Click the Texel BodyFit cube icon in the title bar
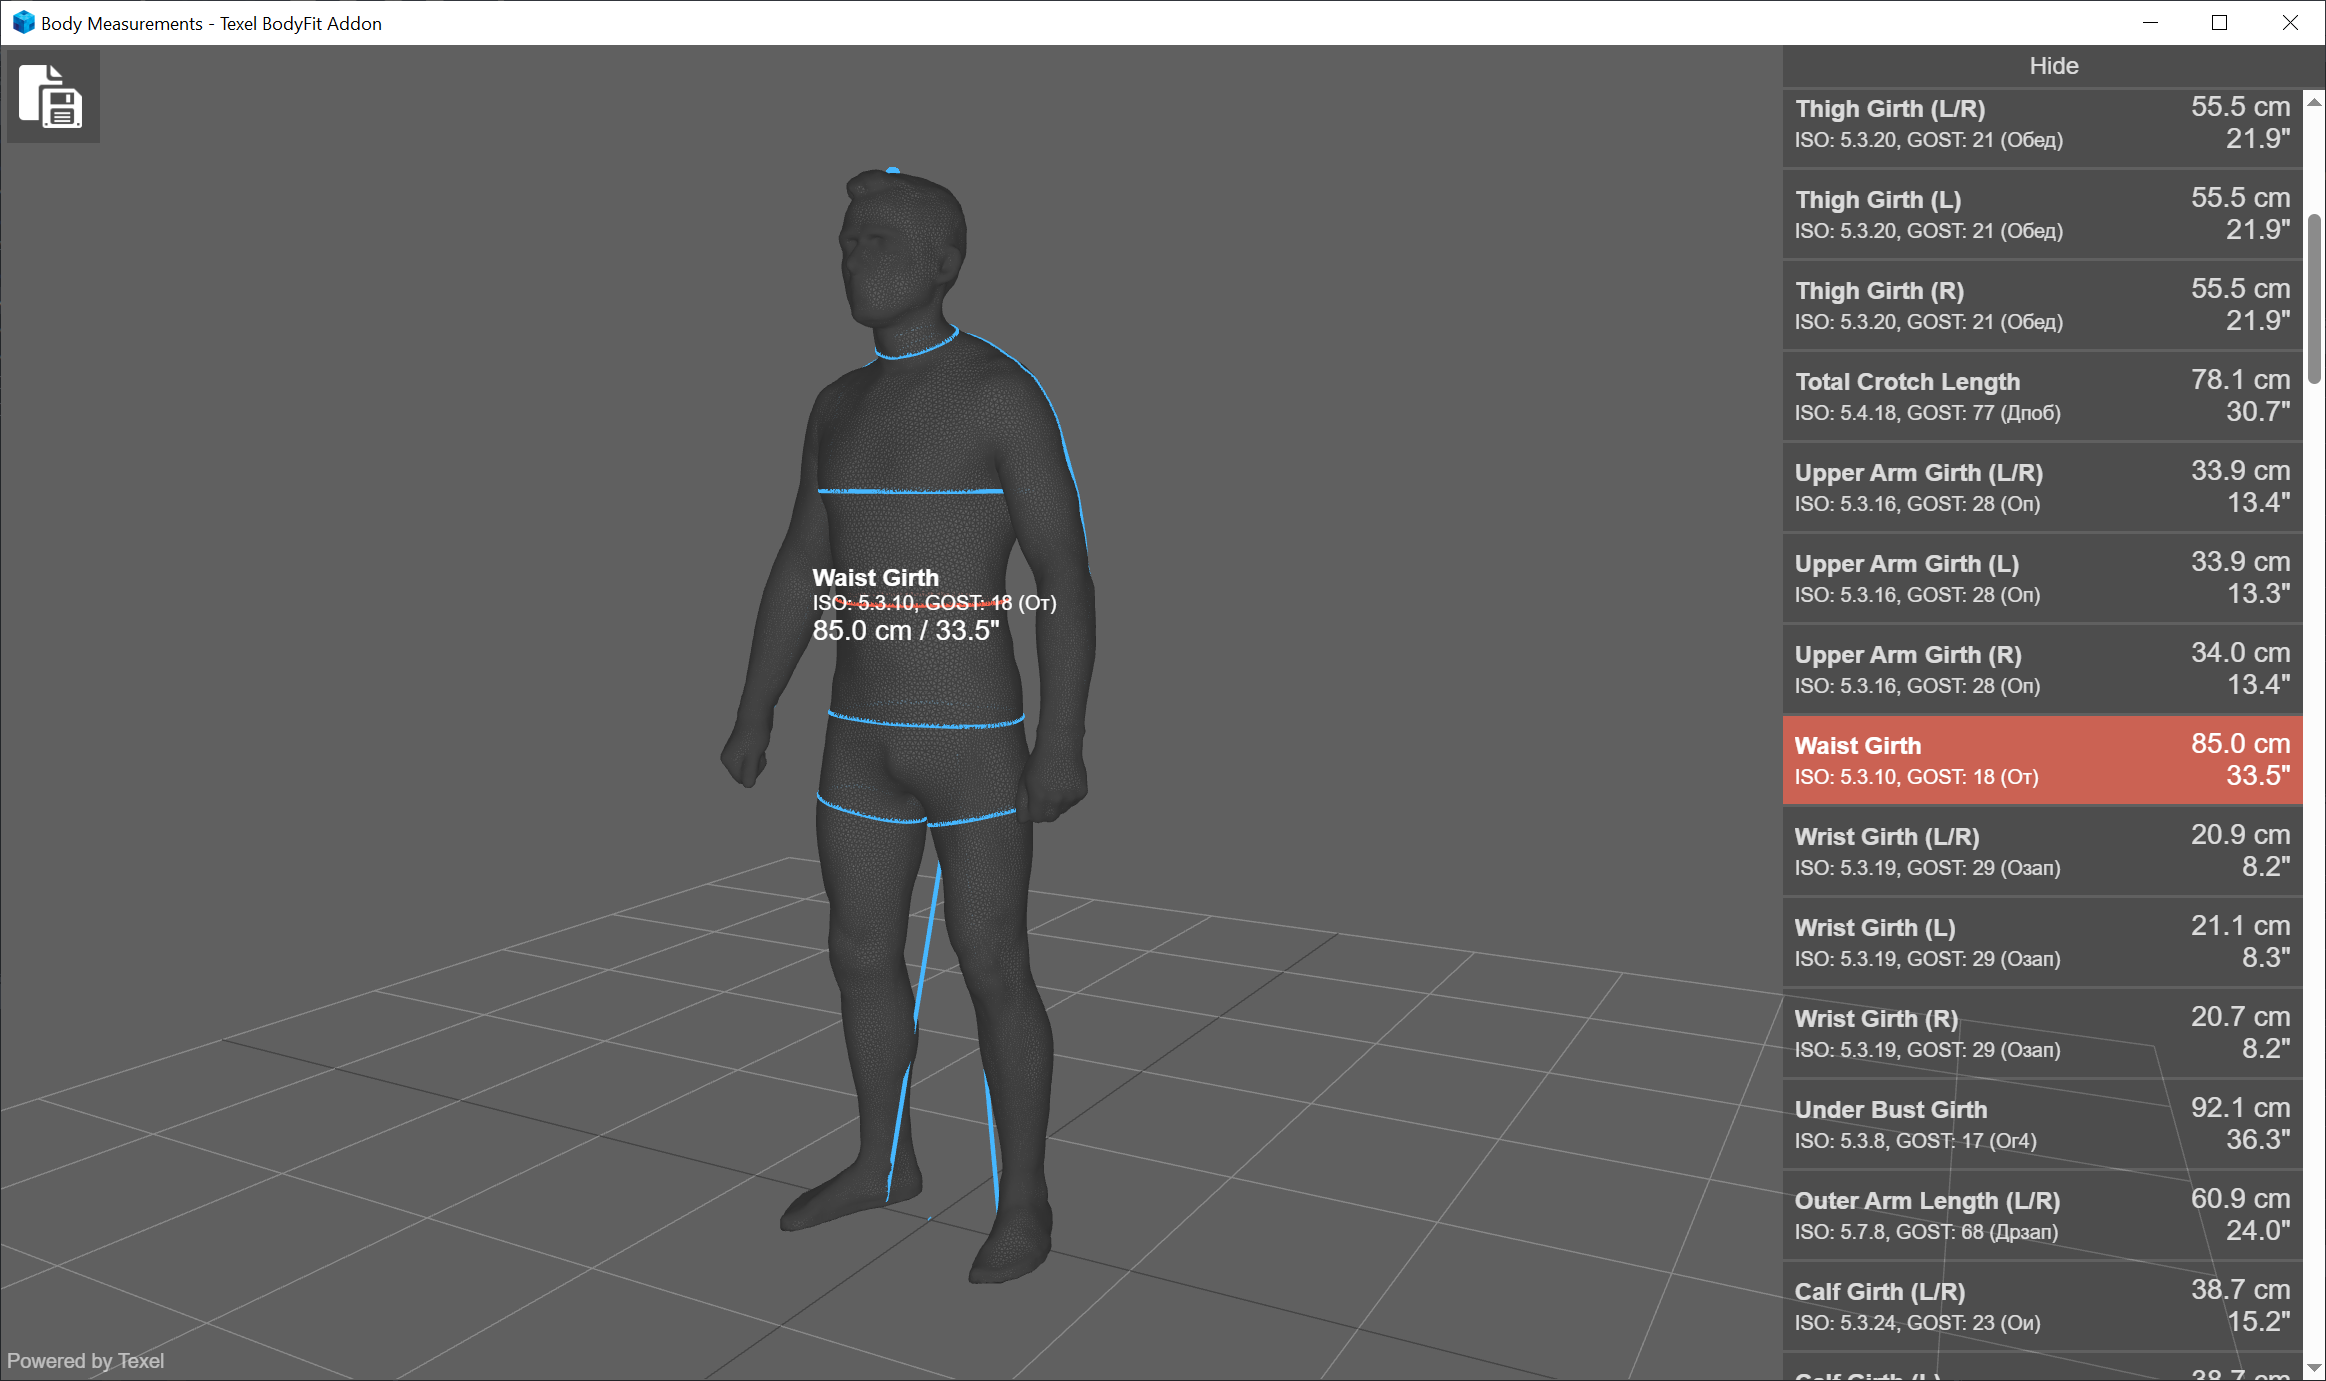The width and height of the screenshot is (2326, 1381). tap(22, 22)
